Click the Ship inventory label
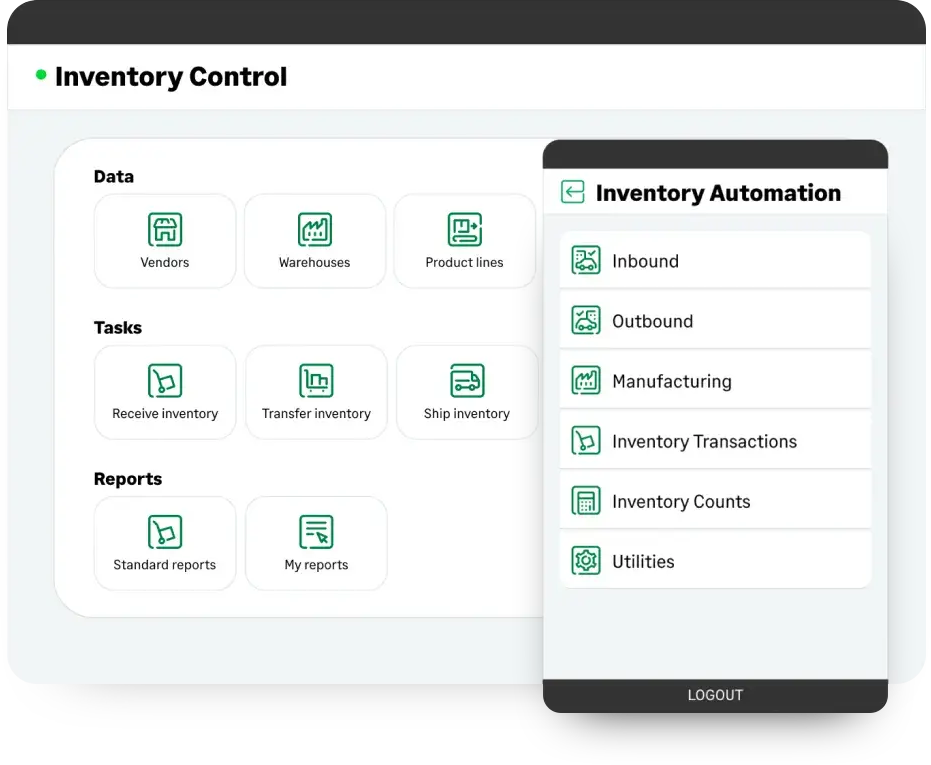This screenshot has width=931, height=765. click(x=467, y=413)
